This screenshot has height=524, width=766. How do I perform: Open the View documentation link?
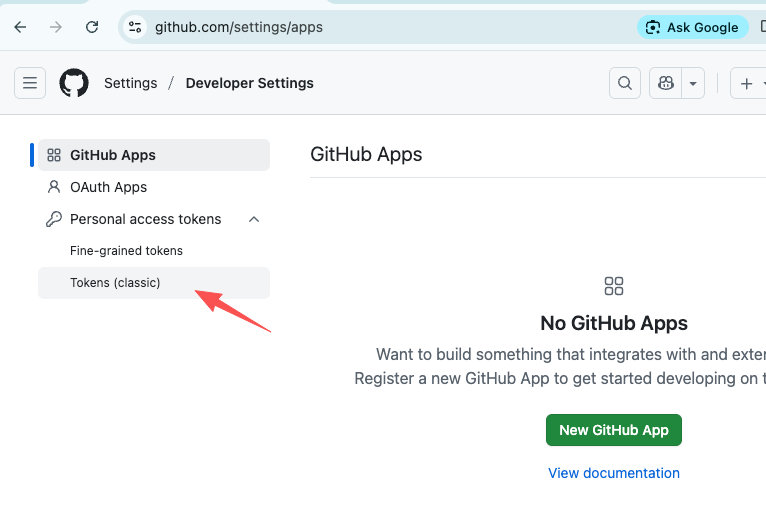pyautogui.click(x=614, y=473)
